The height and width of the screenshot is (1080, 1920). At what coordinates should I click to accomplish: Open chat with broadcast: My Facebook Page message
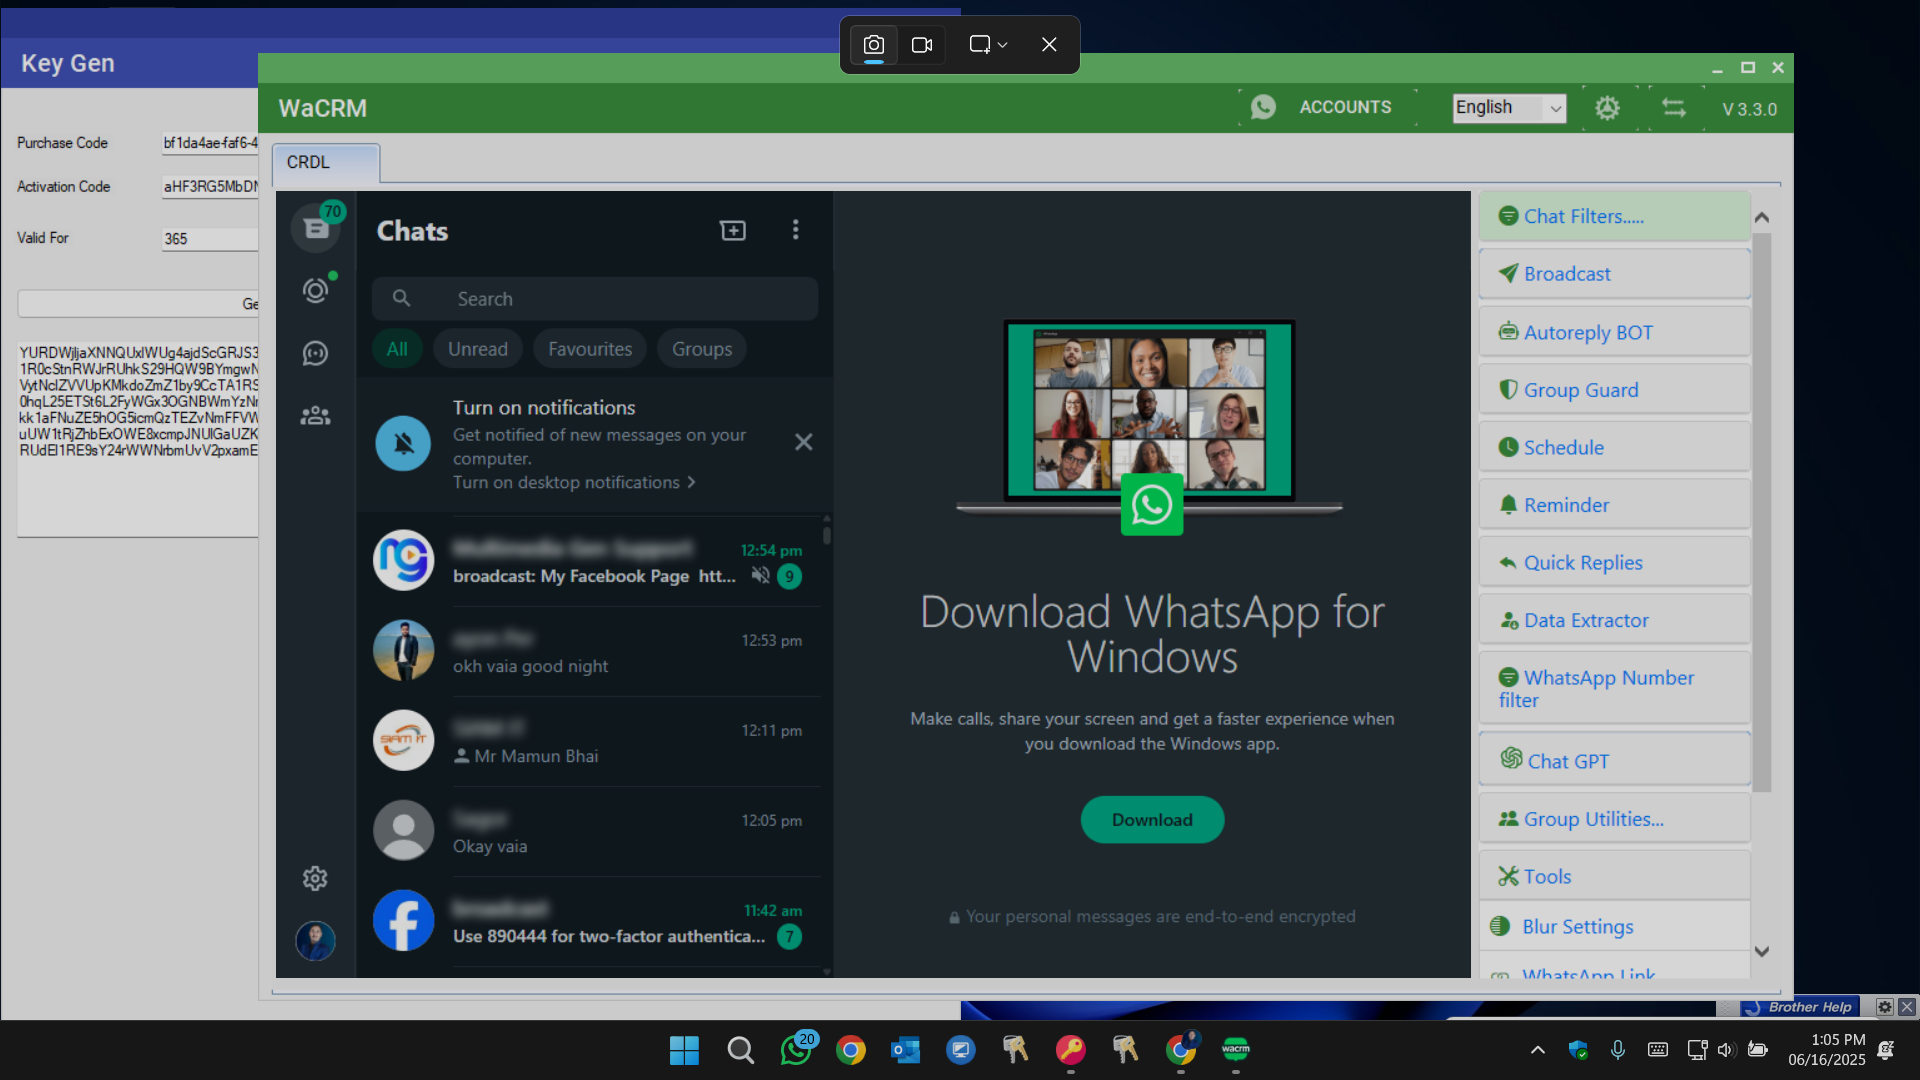595,561
